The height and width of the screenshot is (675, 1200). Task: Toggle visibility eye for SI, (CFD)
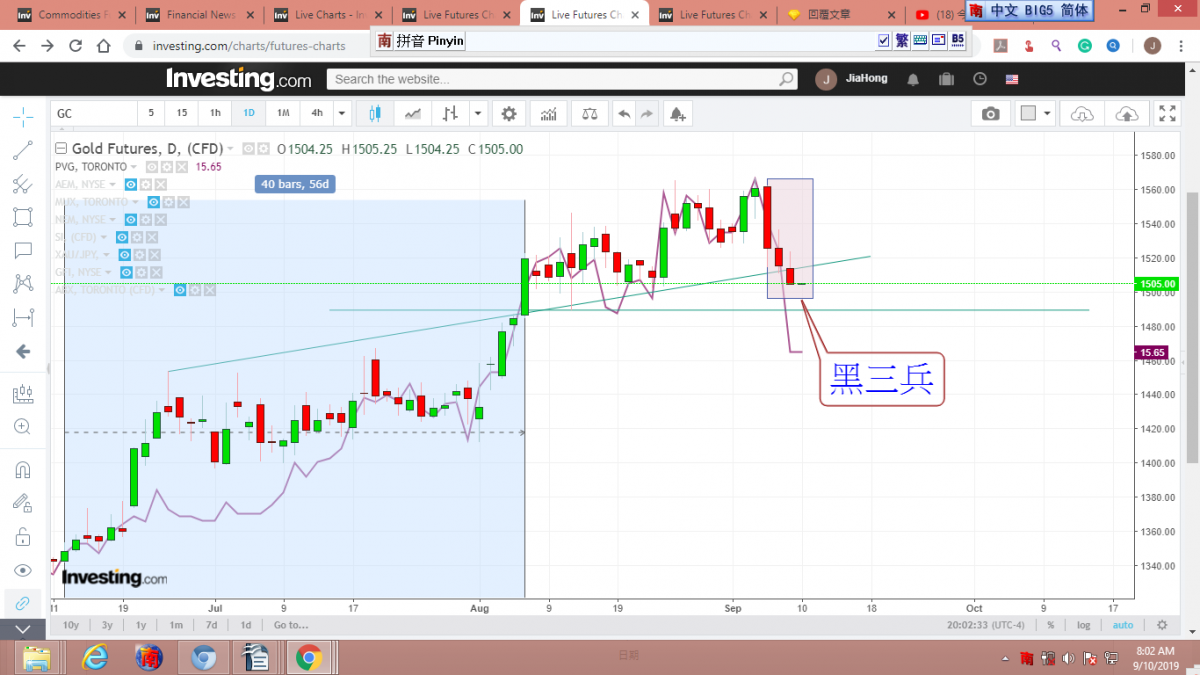coord(122,237)
